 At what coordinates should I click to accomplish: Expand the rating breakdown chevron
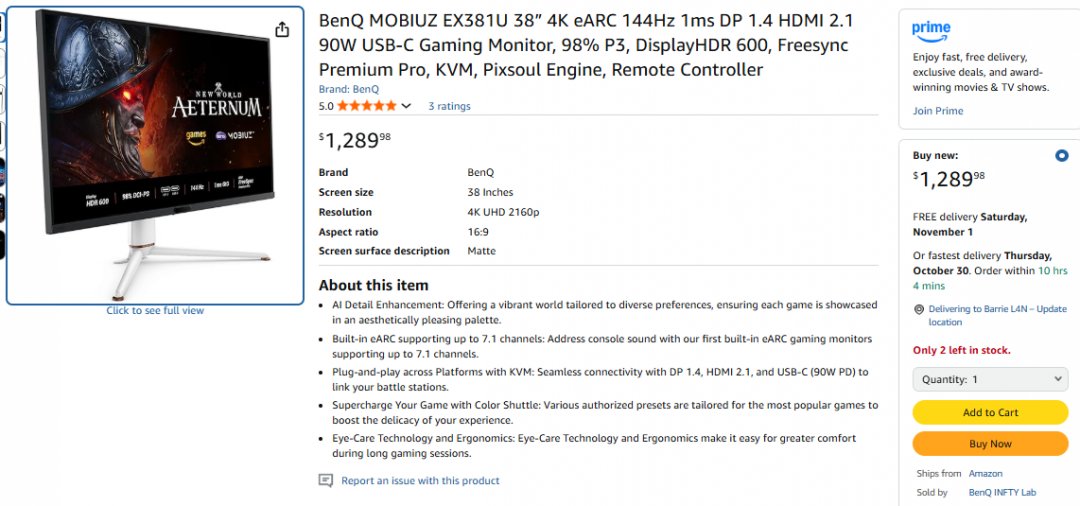pyautogui.click(x=406, y=106)
